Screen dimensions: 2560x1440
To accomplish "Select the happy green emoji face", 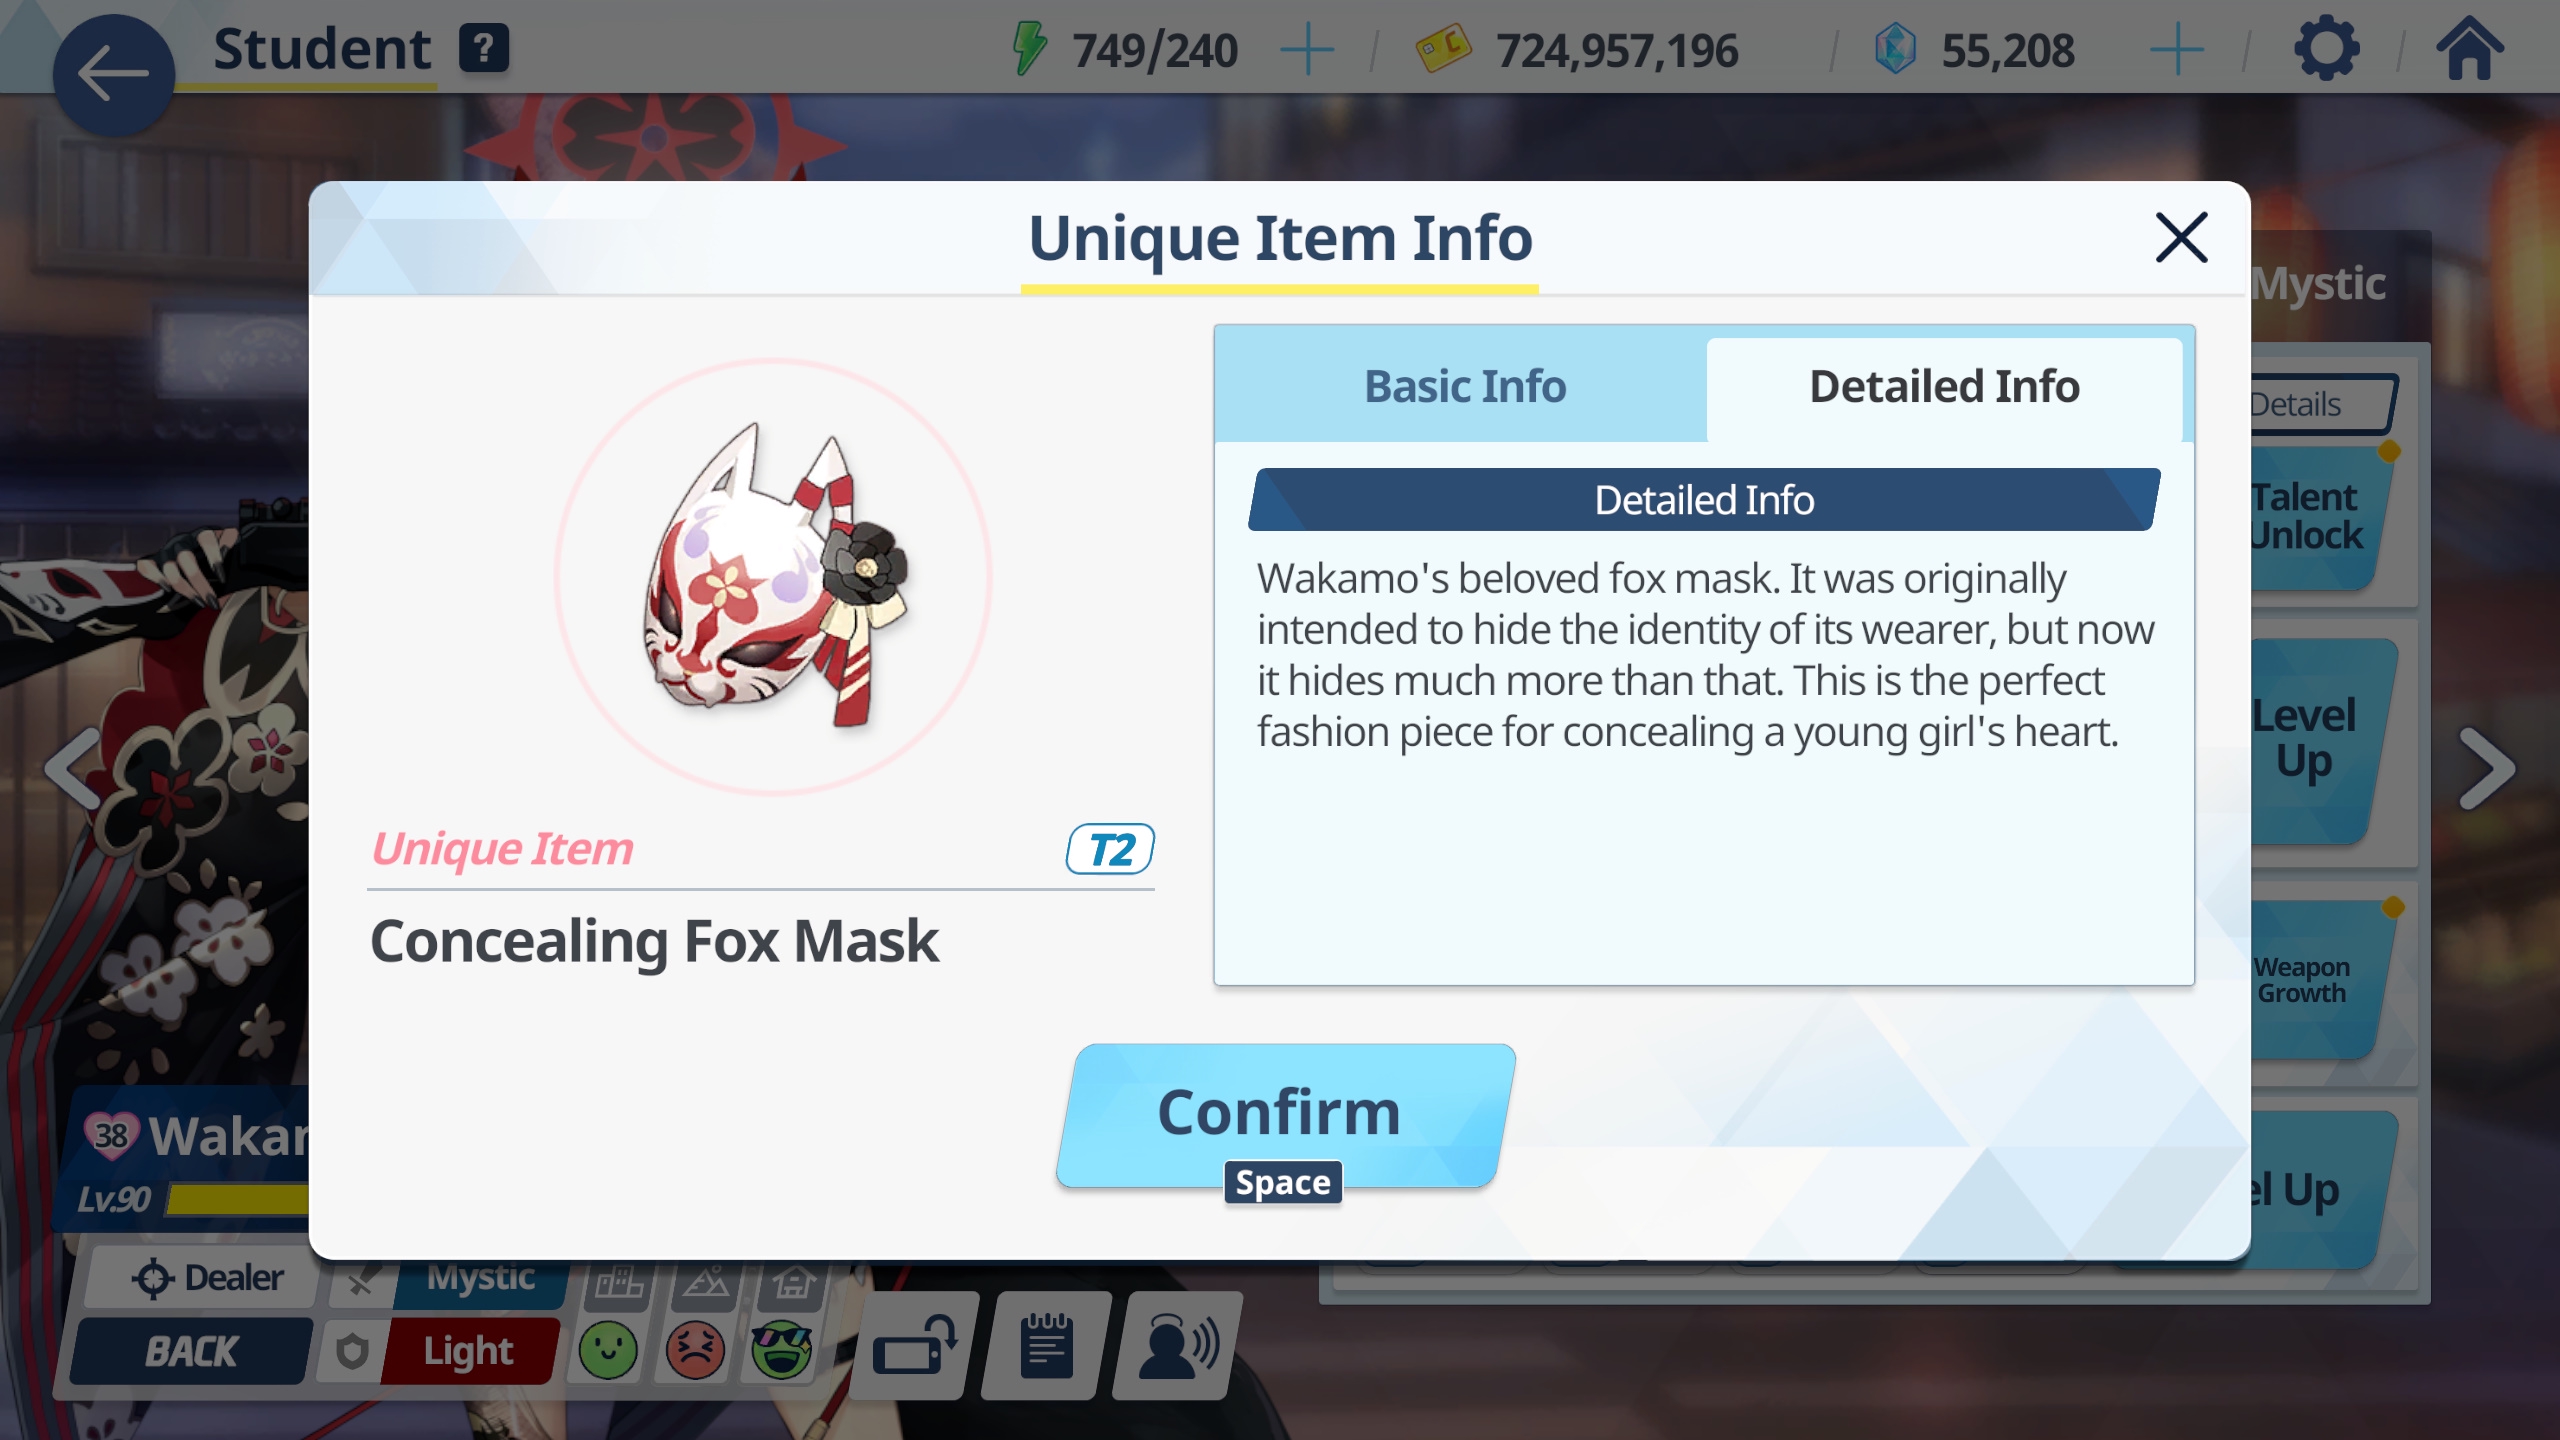I will click(x=608, y=1351).
